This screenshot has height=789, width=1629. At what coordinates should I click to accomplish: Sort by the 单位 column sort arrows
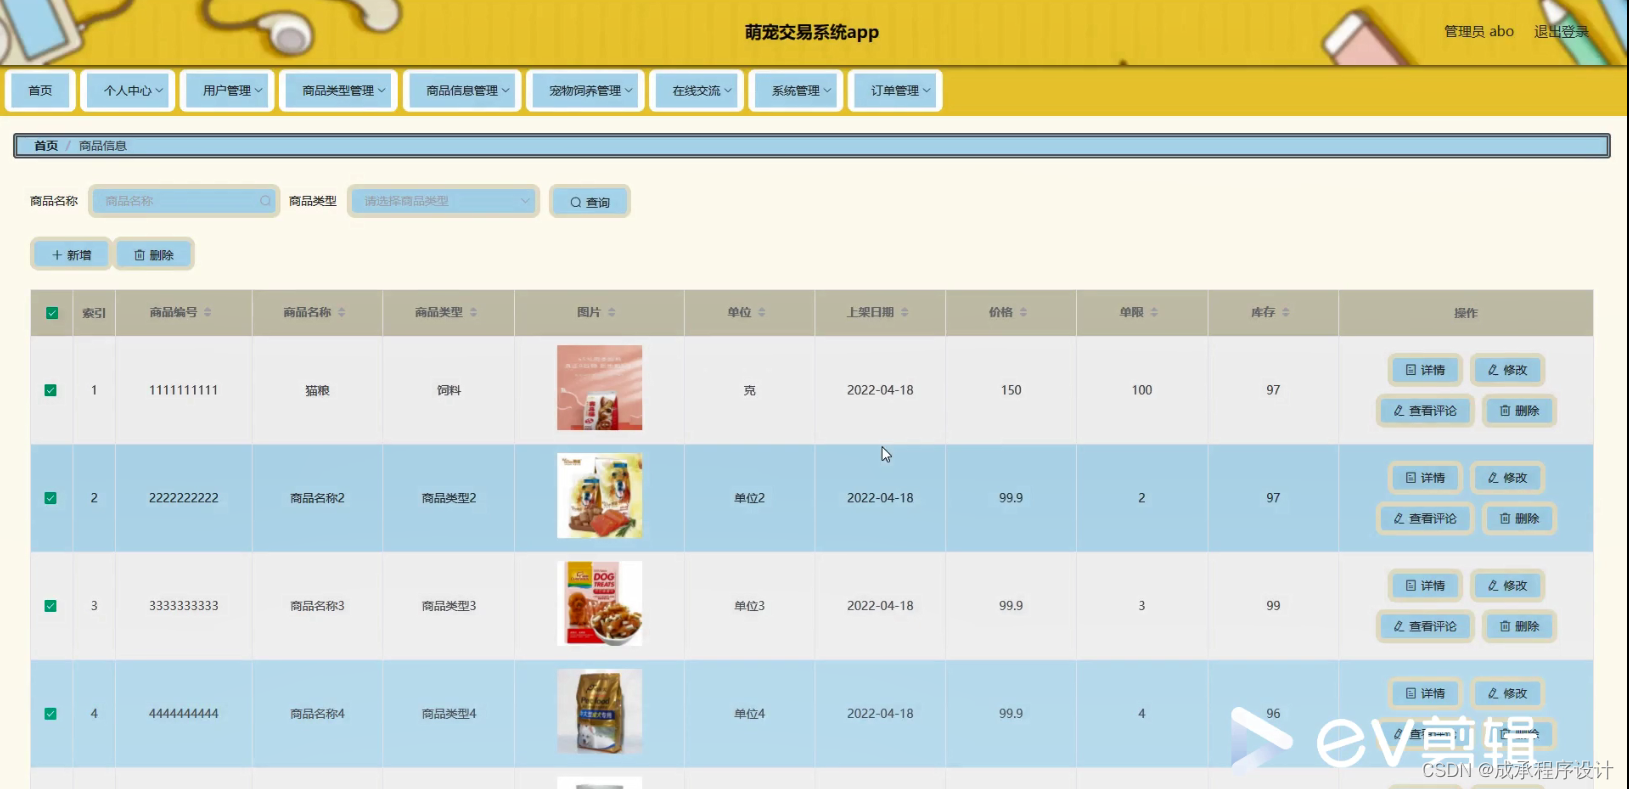click(762, 312)
